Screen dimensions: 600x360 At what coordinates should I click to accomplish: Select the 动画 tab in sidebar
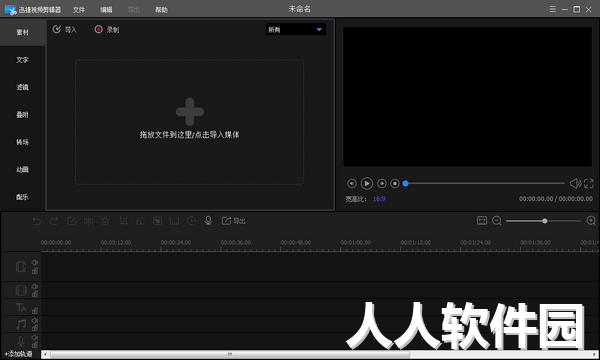[x=23, y=169]
